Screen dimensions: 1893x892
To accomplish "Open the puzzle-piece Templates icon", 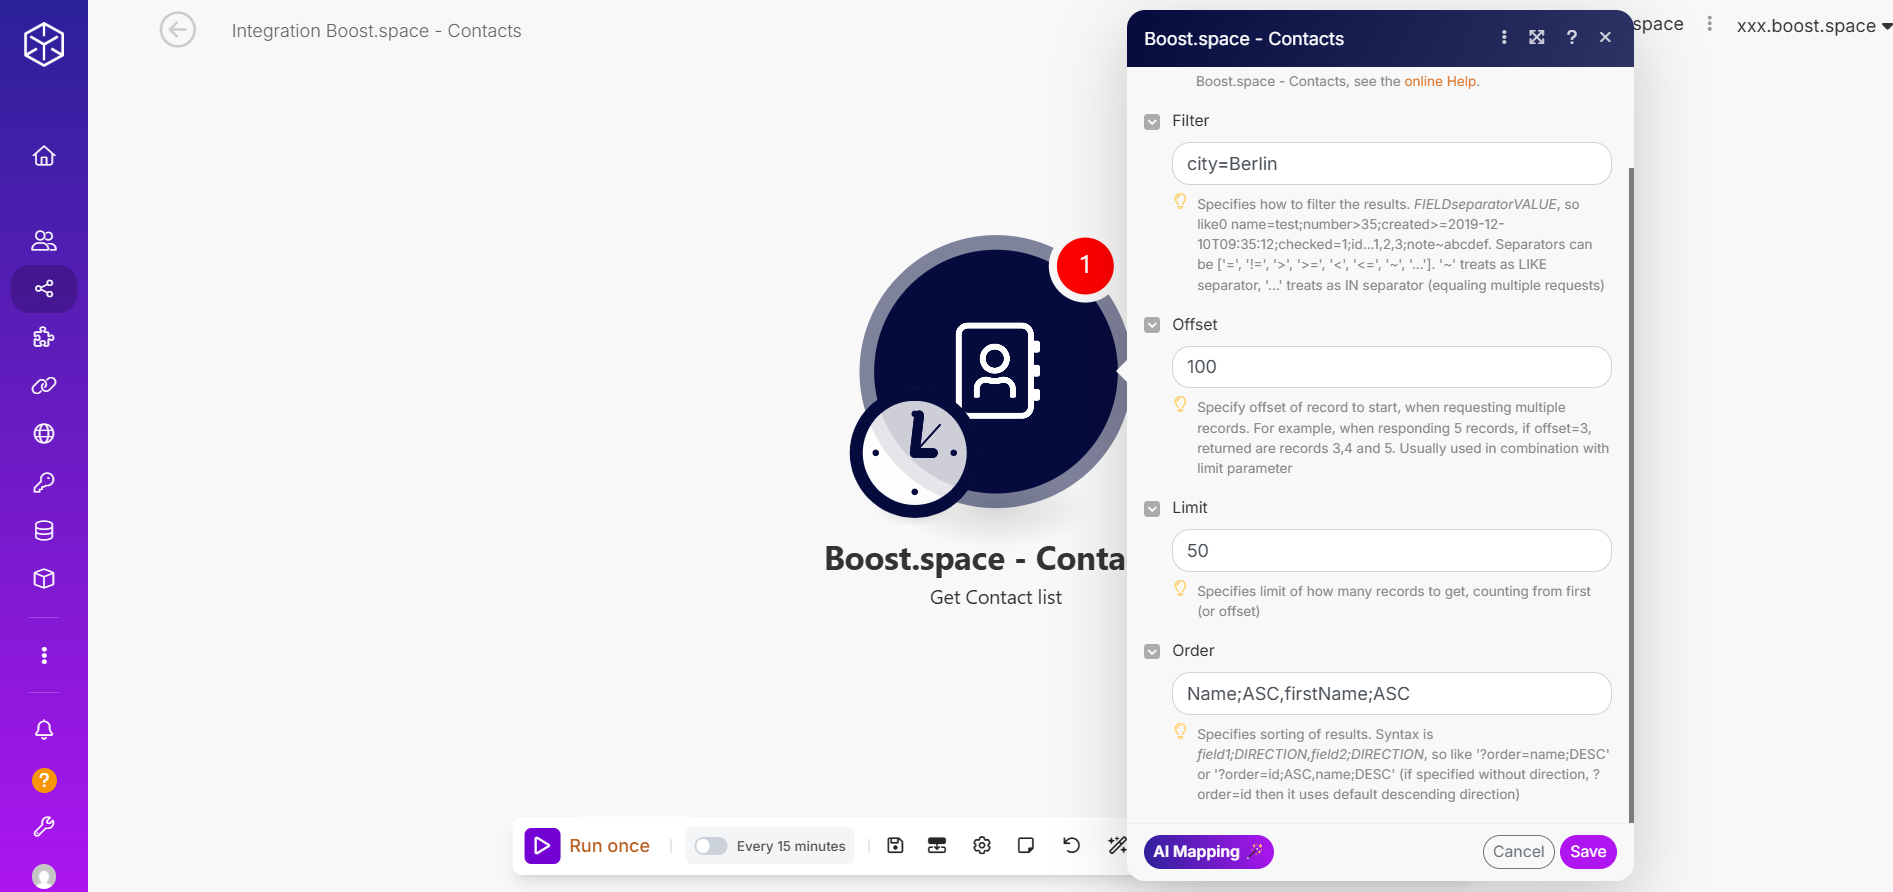I will pyautogui.click(x=44, y=337).
